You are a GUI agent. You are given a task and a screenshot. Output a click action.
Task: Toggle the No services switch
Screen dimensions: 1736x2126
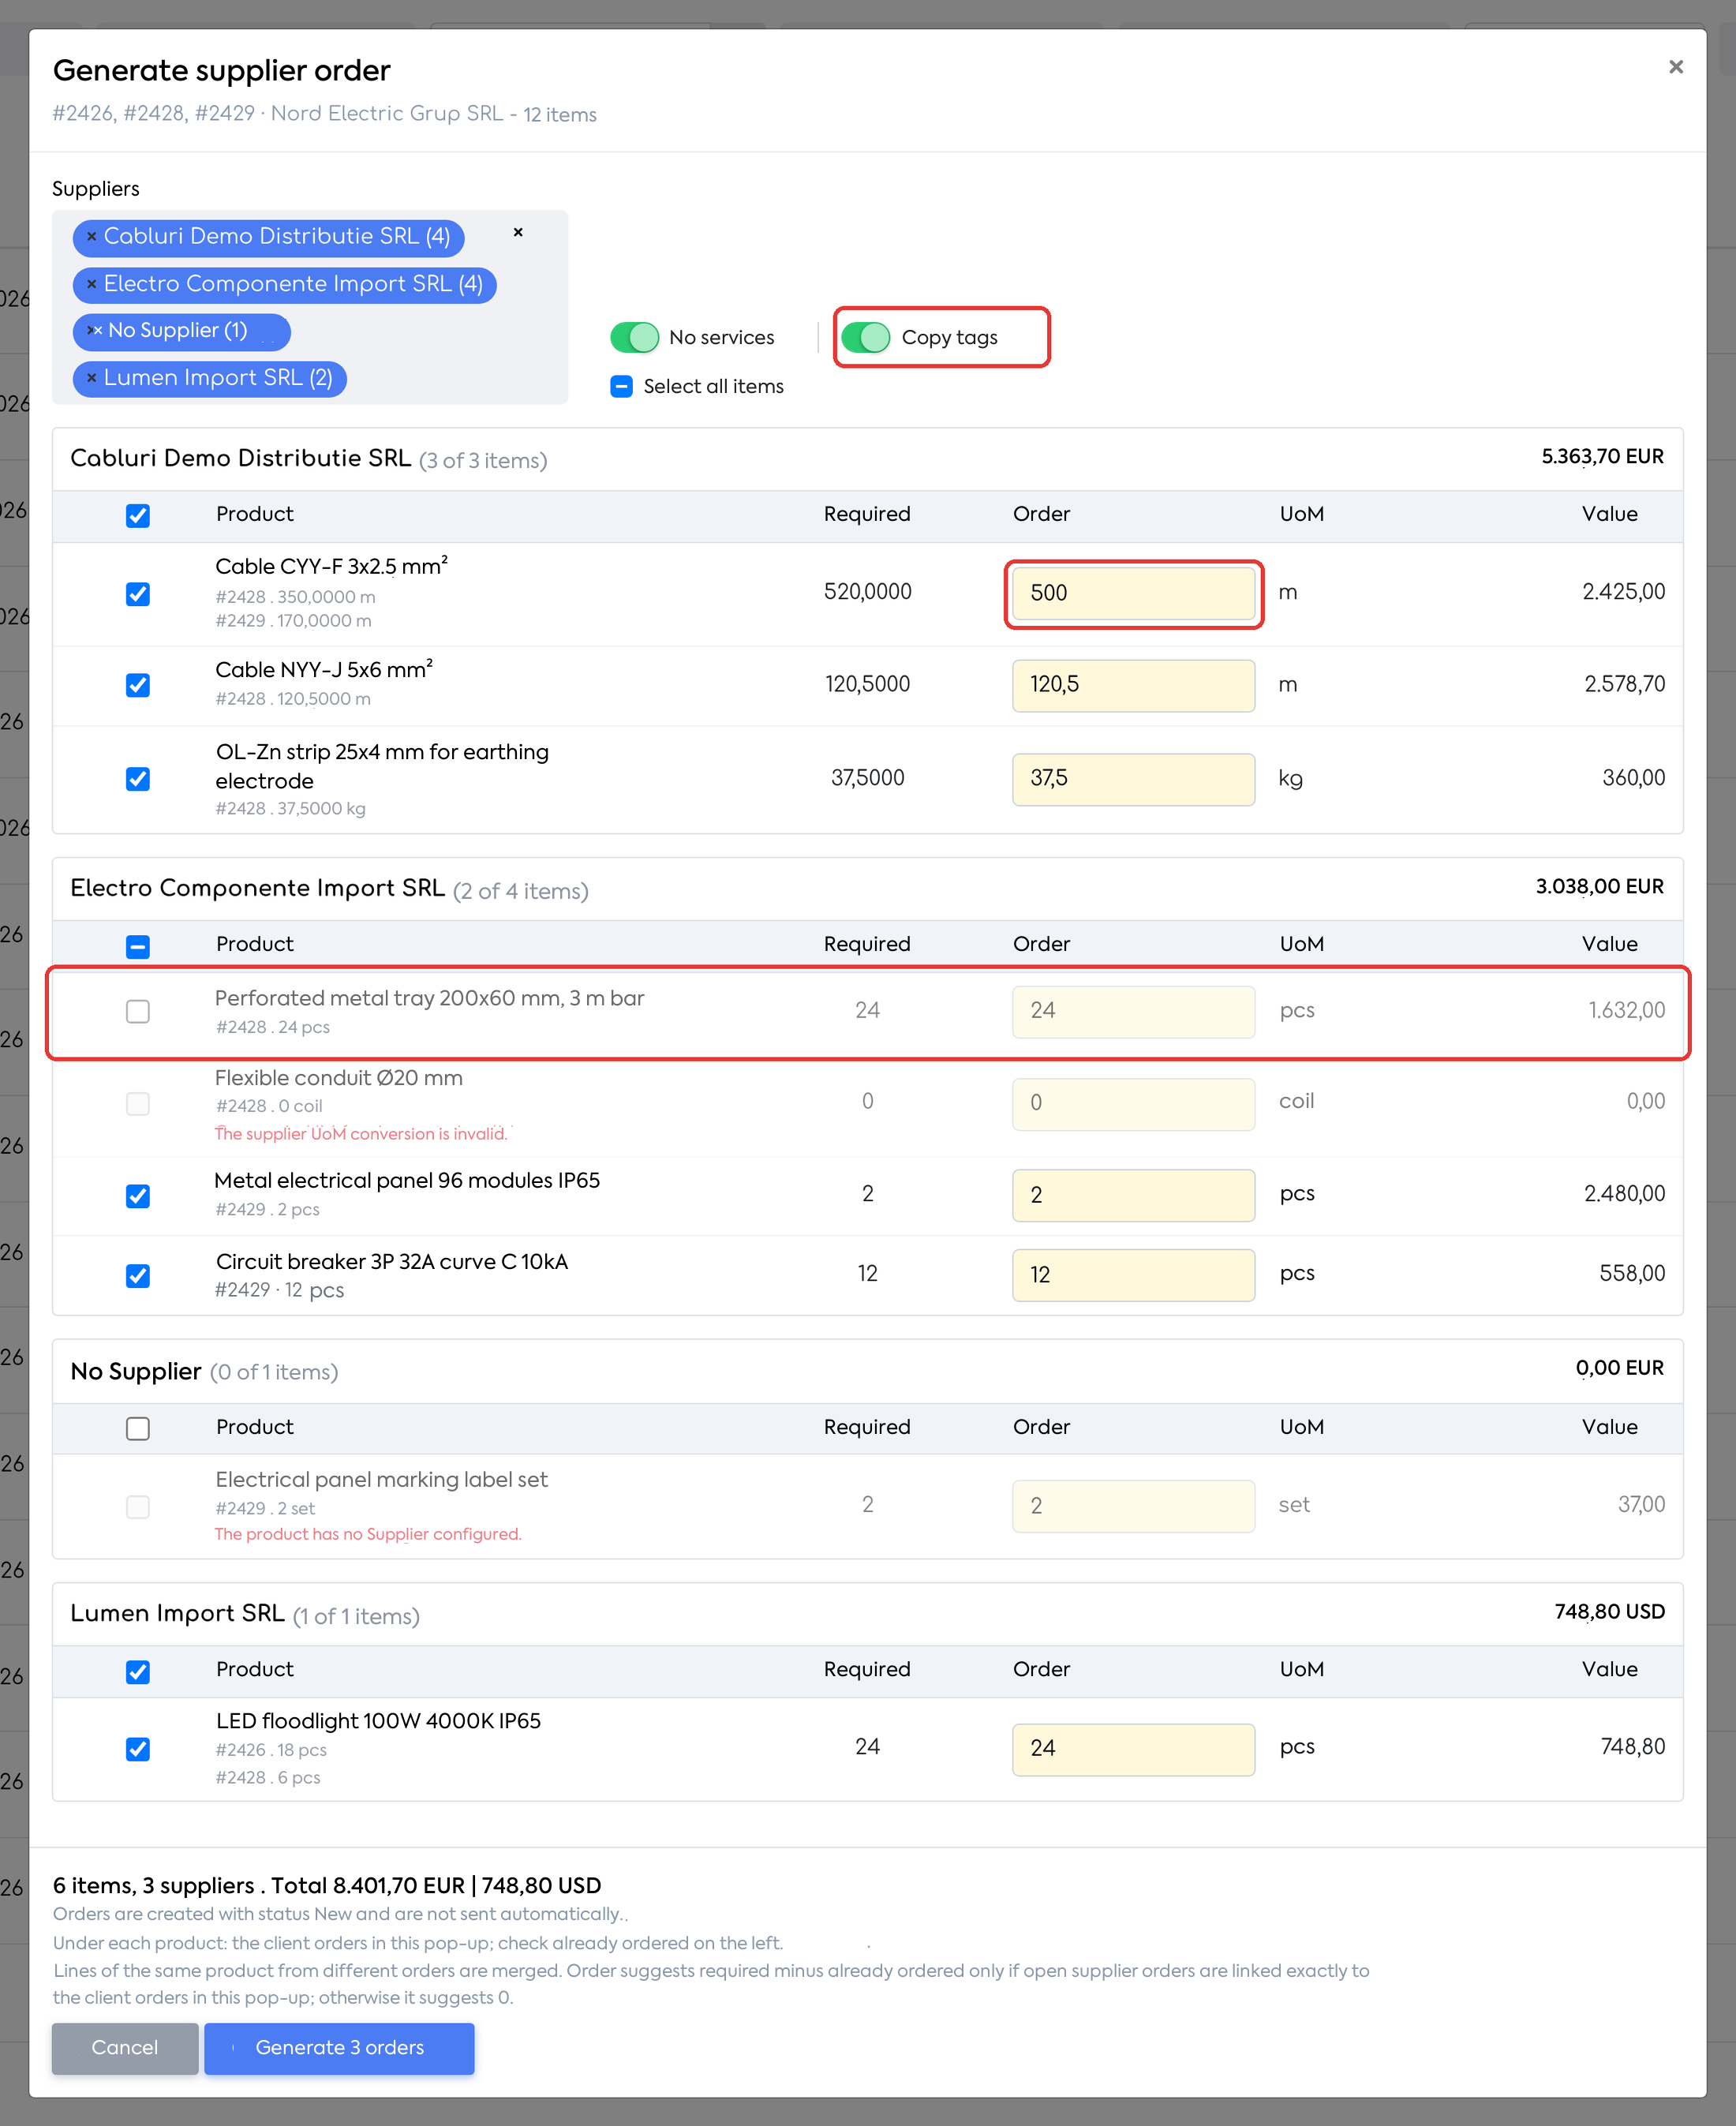[634, 338]
